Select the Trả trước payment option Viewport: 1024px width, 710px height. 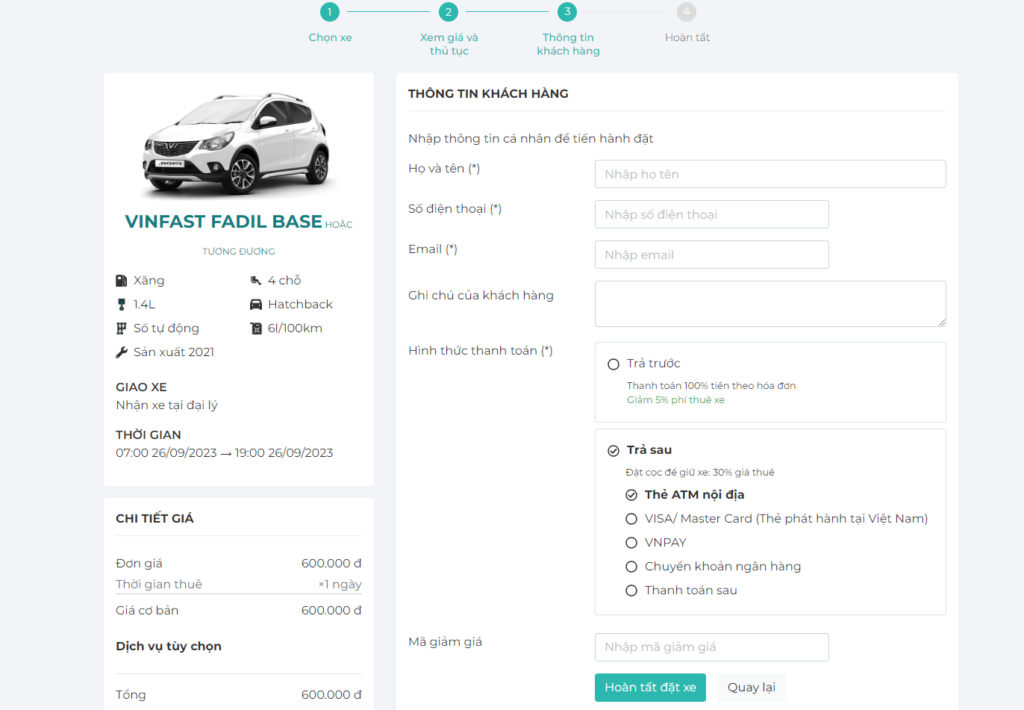click(x=614, y=364)
